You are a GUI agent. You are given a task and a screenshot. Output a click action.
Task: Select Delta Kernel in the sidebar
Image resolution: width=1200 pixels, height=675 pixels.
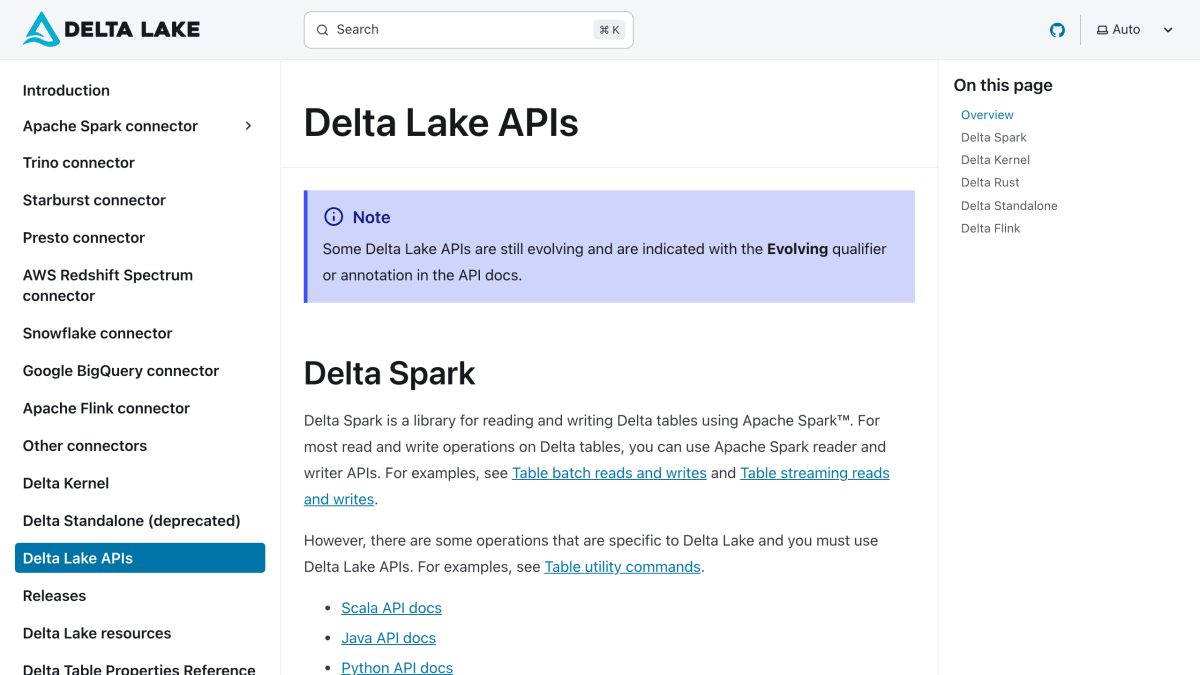(x=66, y=483)
